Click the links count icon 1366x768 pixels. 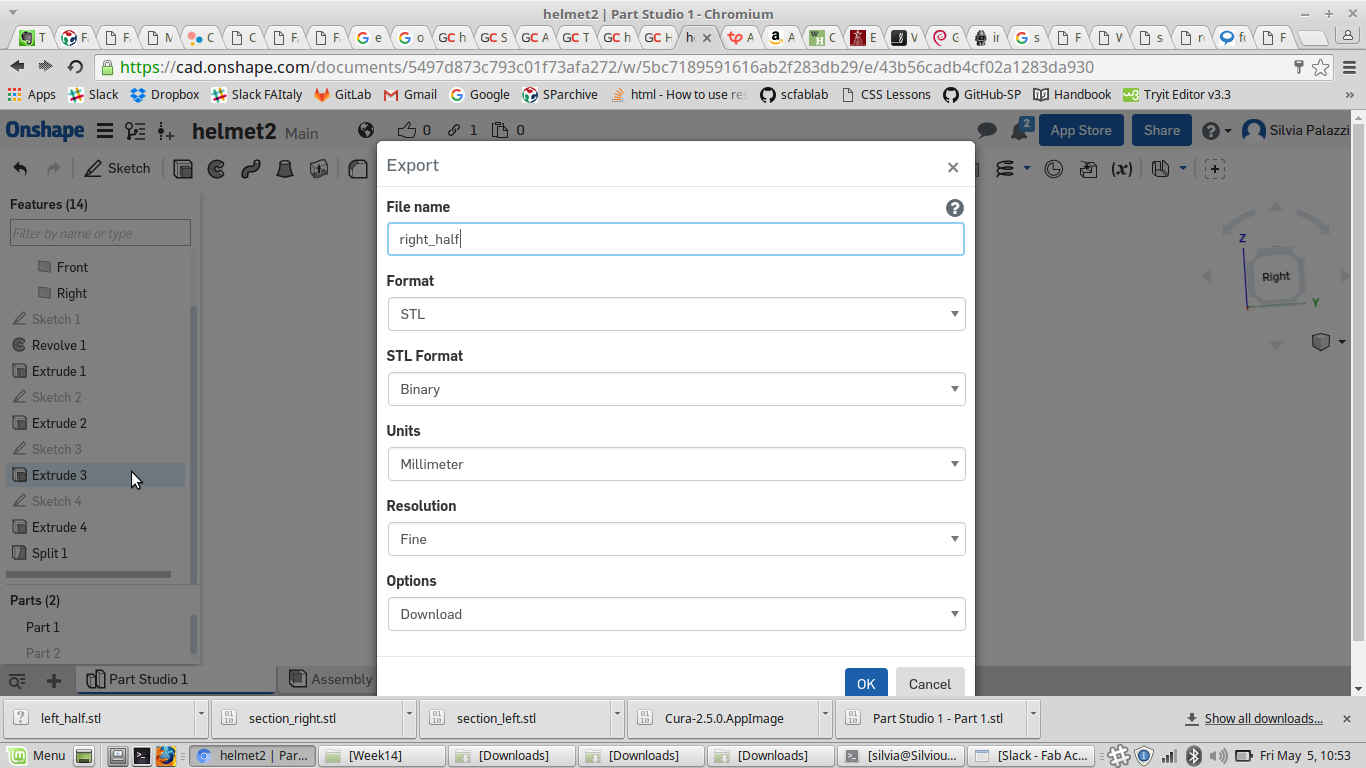(x=454, y=130)
